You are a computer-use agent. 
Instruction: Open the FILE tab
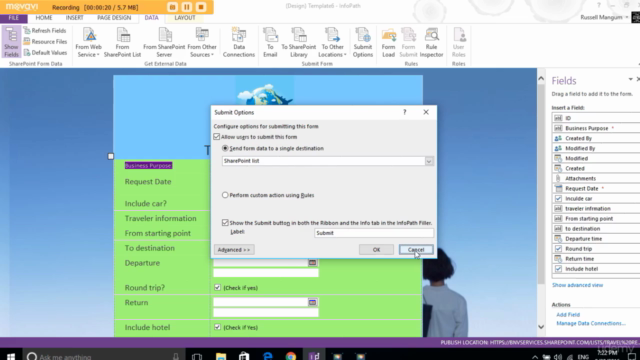[13, 18]
